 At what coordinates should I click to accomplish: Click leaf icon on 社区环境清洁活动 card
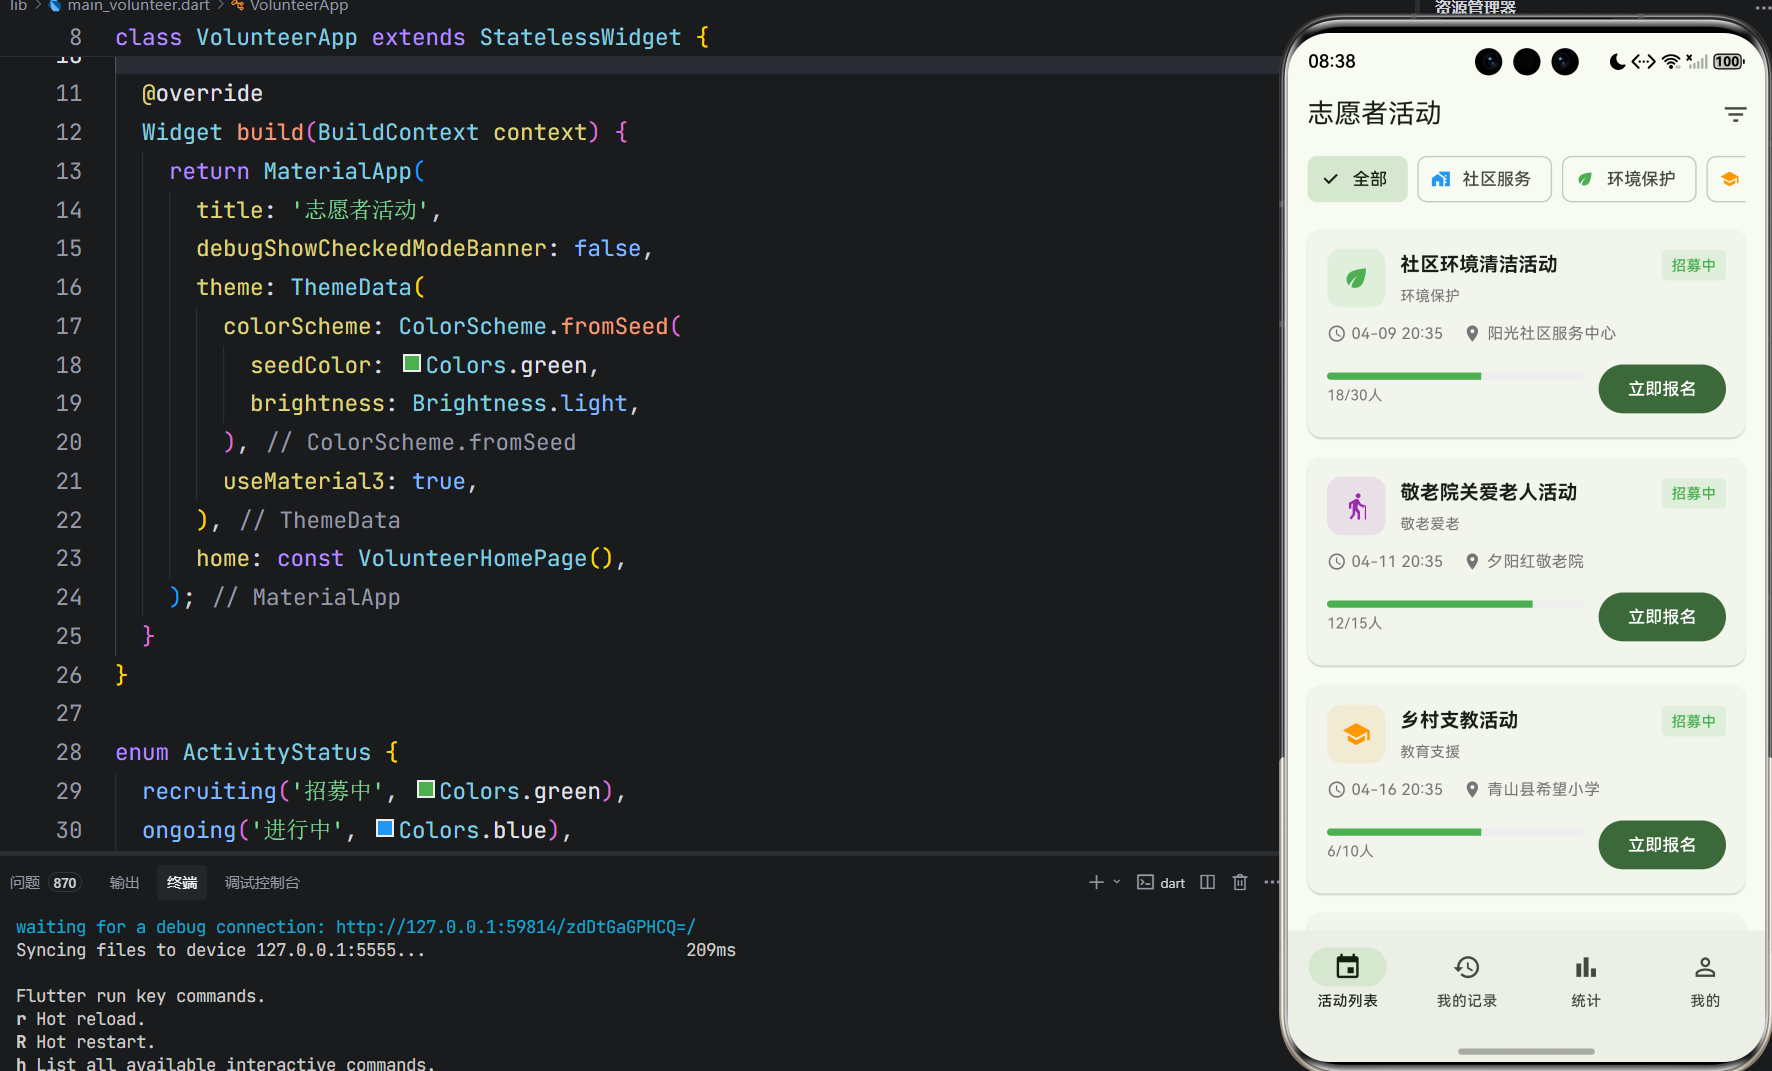coord(1356,278)
